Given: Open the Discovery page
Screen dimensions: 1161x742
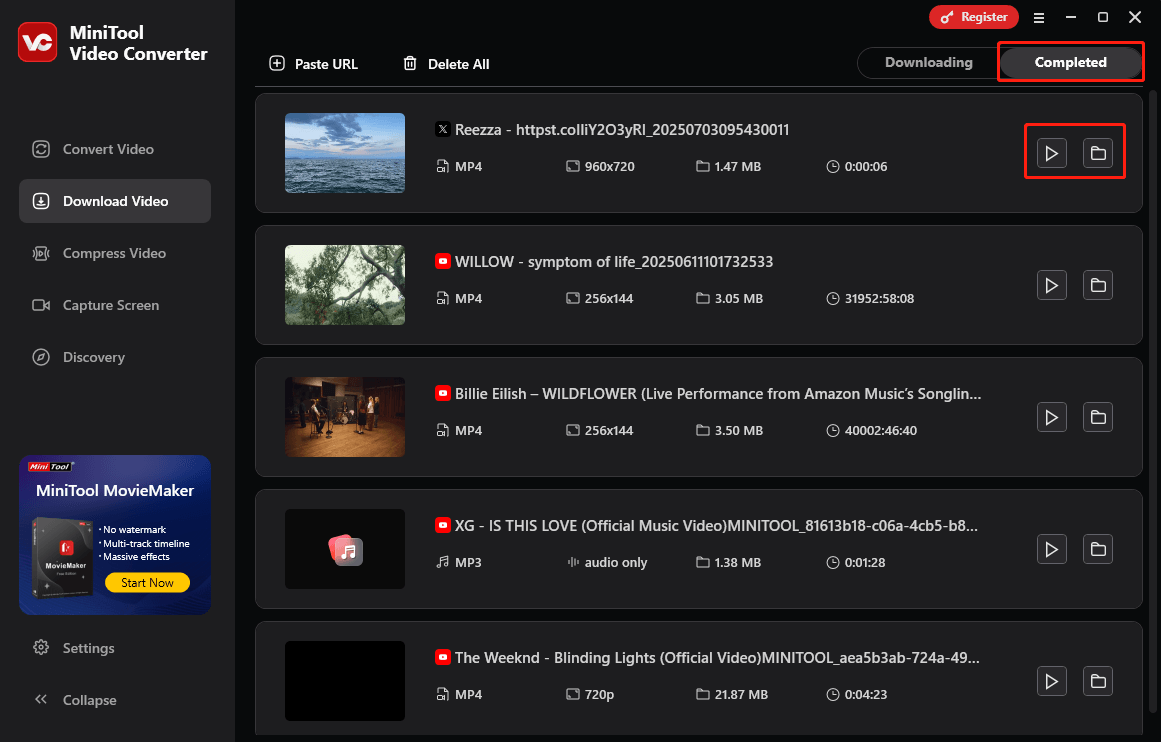Looking at the screenshot, I should click(115, 357).
